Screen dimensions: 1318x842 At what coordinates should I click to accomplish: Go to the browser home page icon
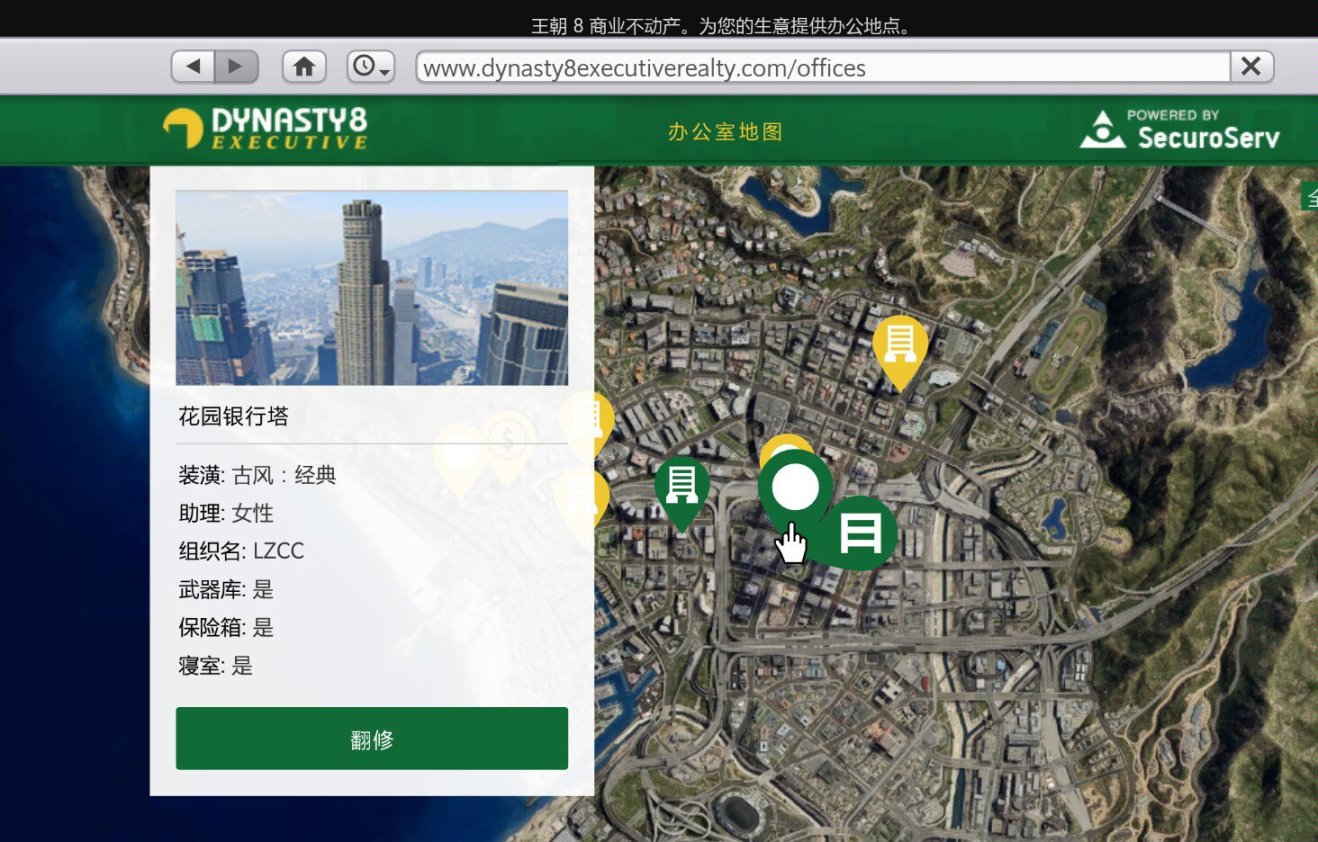pyautogui.click(x=304, y=67)
